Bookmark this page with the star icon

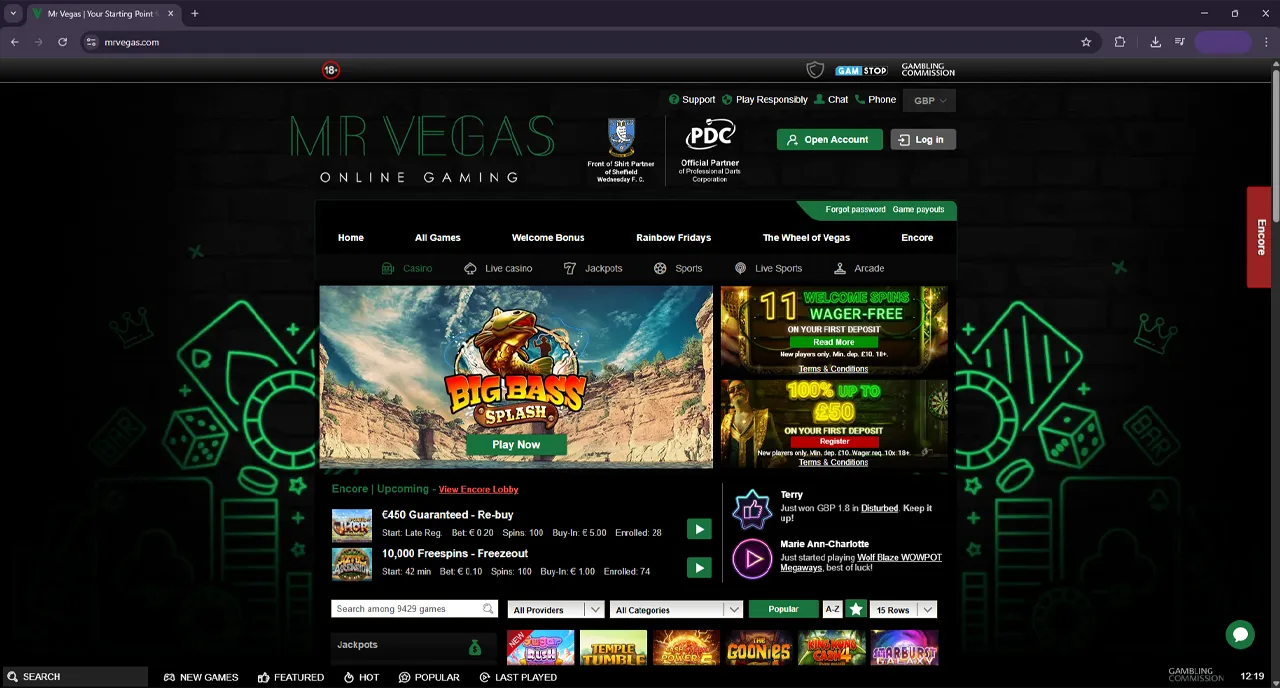[1086, 42]
